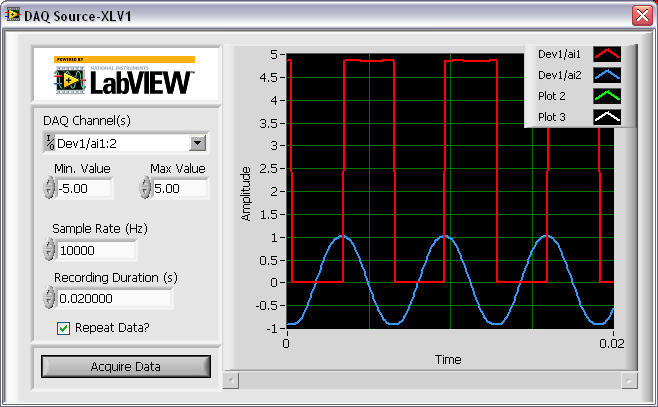Click the graph's right scroll arrow

627,380
